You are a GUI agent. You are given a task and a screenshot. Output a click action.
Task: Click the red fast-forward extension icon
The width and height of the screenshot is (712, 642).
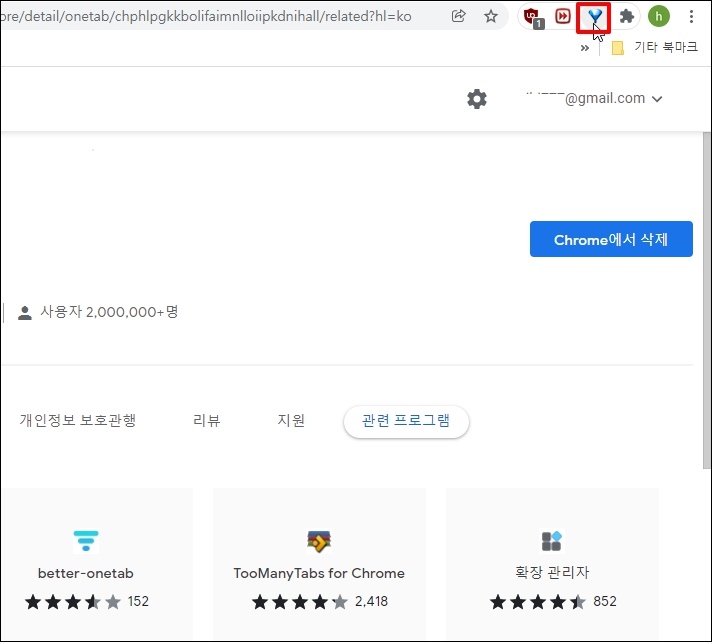pos(563,17)
